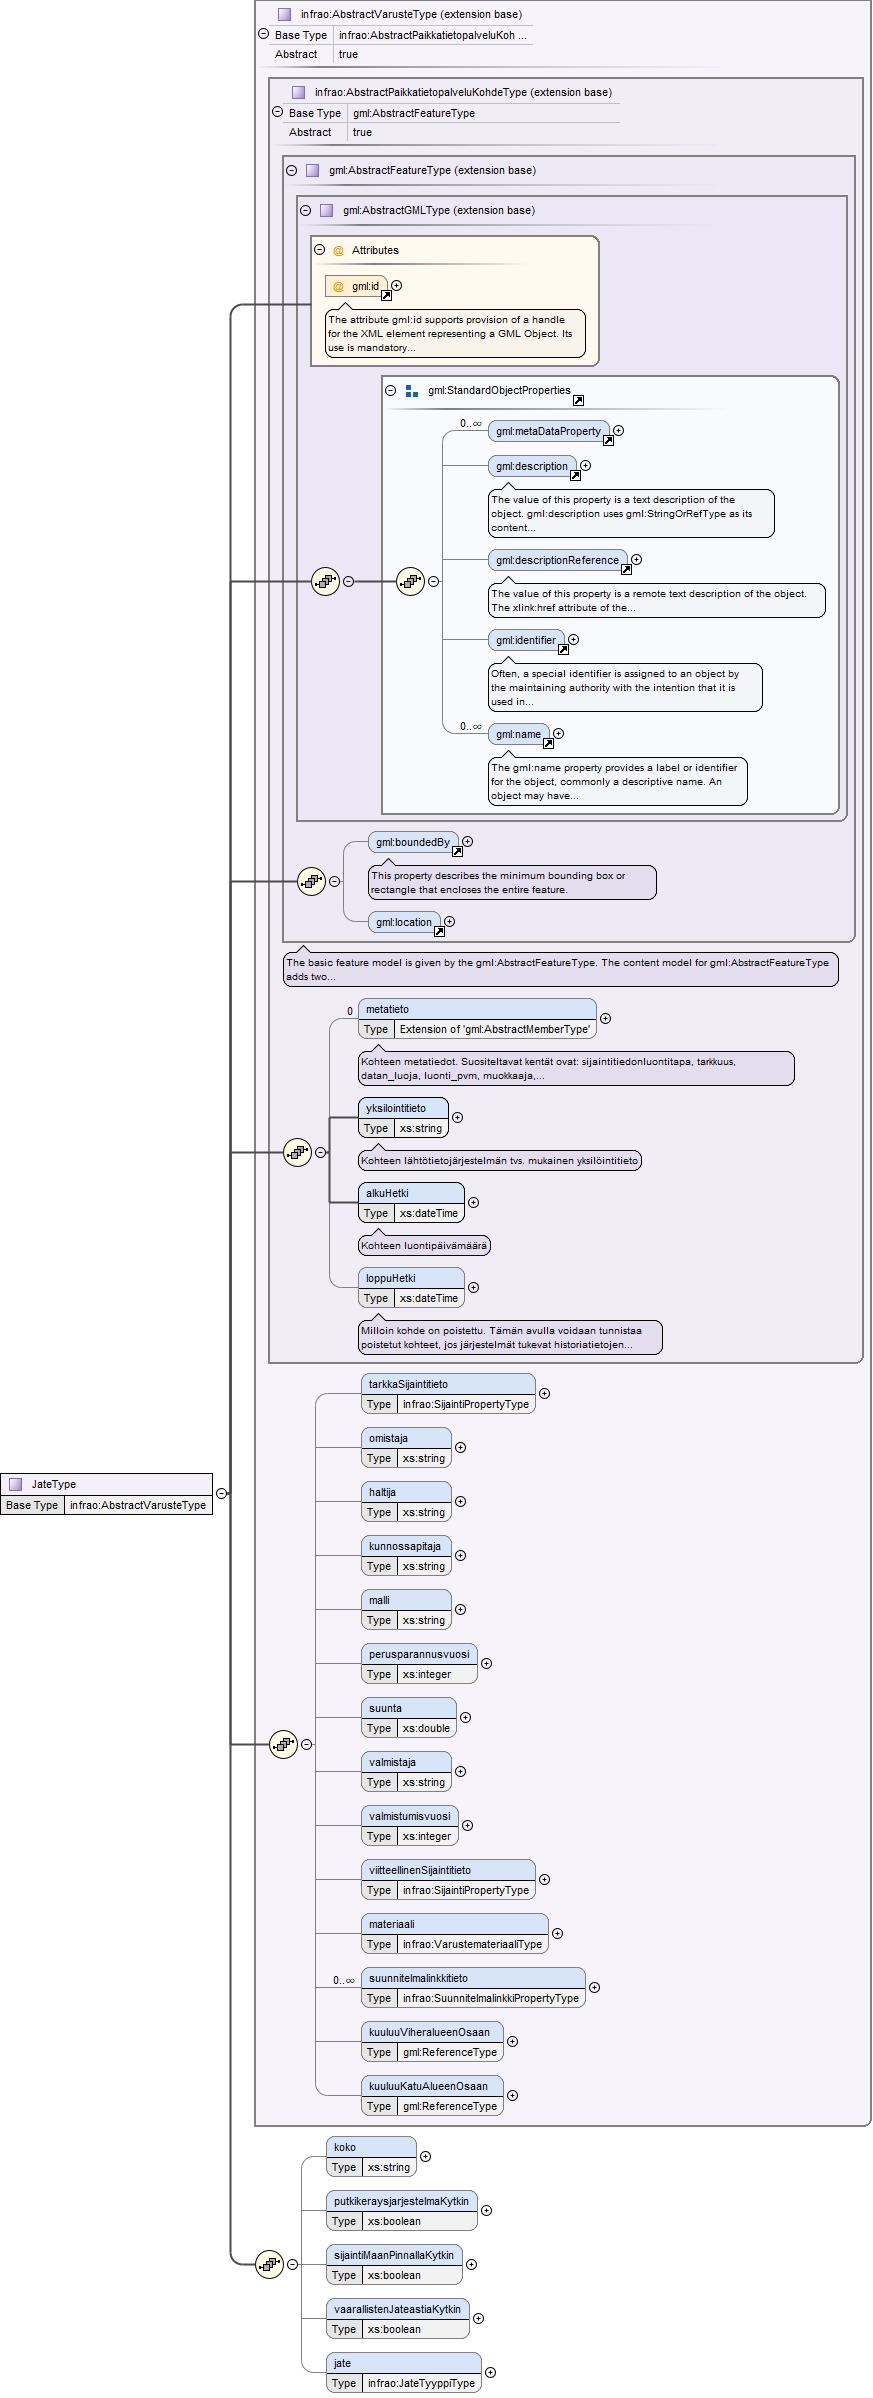Expand gml:identifier element
Viewport: 873px width, 2398px height.
pos(573,640)
